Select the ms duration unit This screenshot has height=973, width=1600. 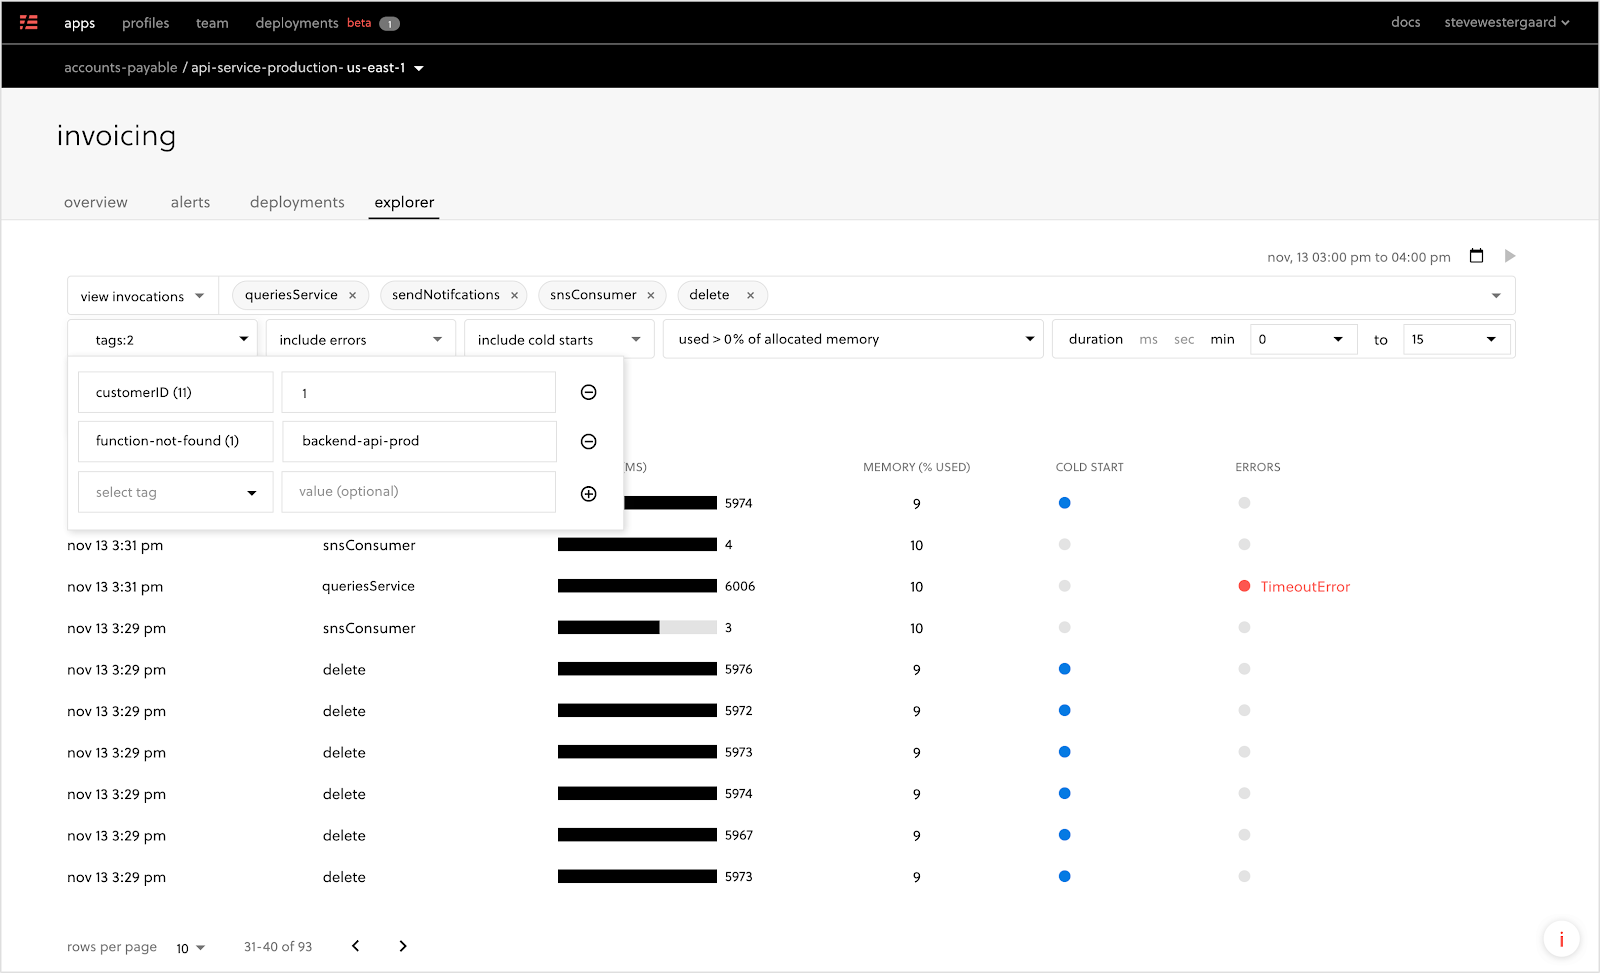tap(1148, 339)
